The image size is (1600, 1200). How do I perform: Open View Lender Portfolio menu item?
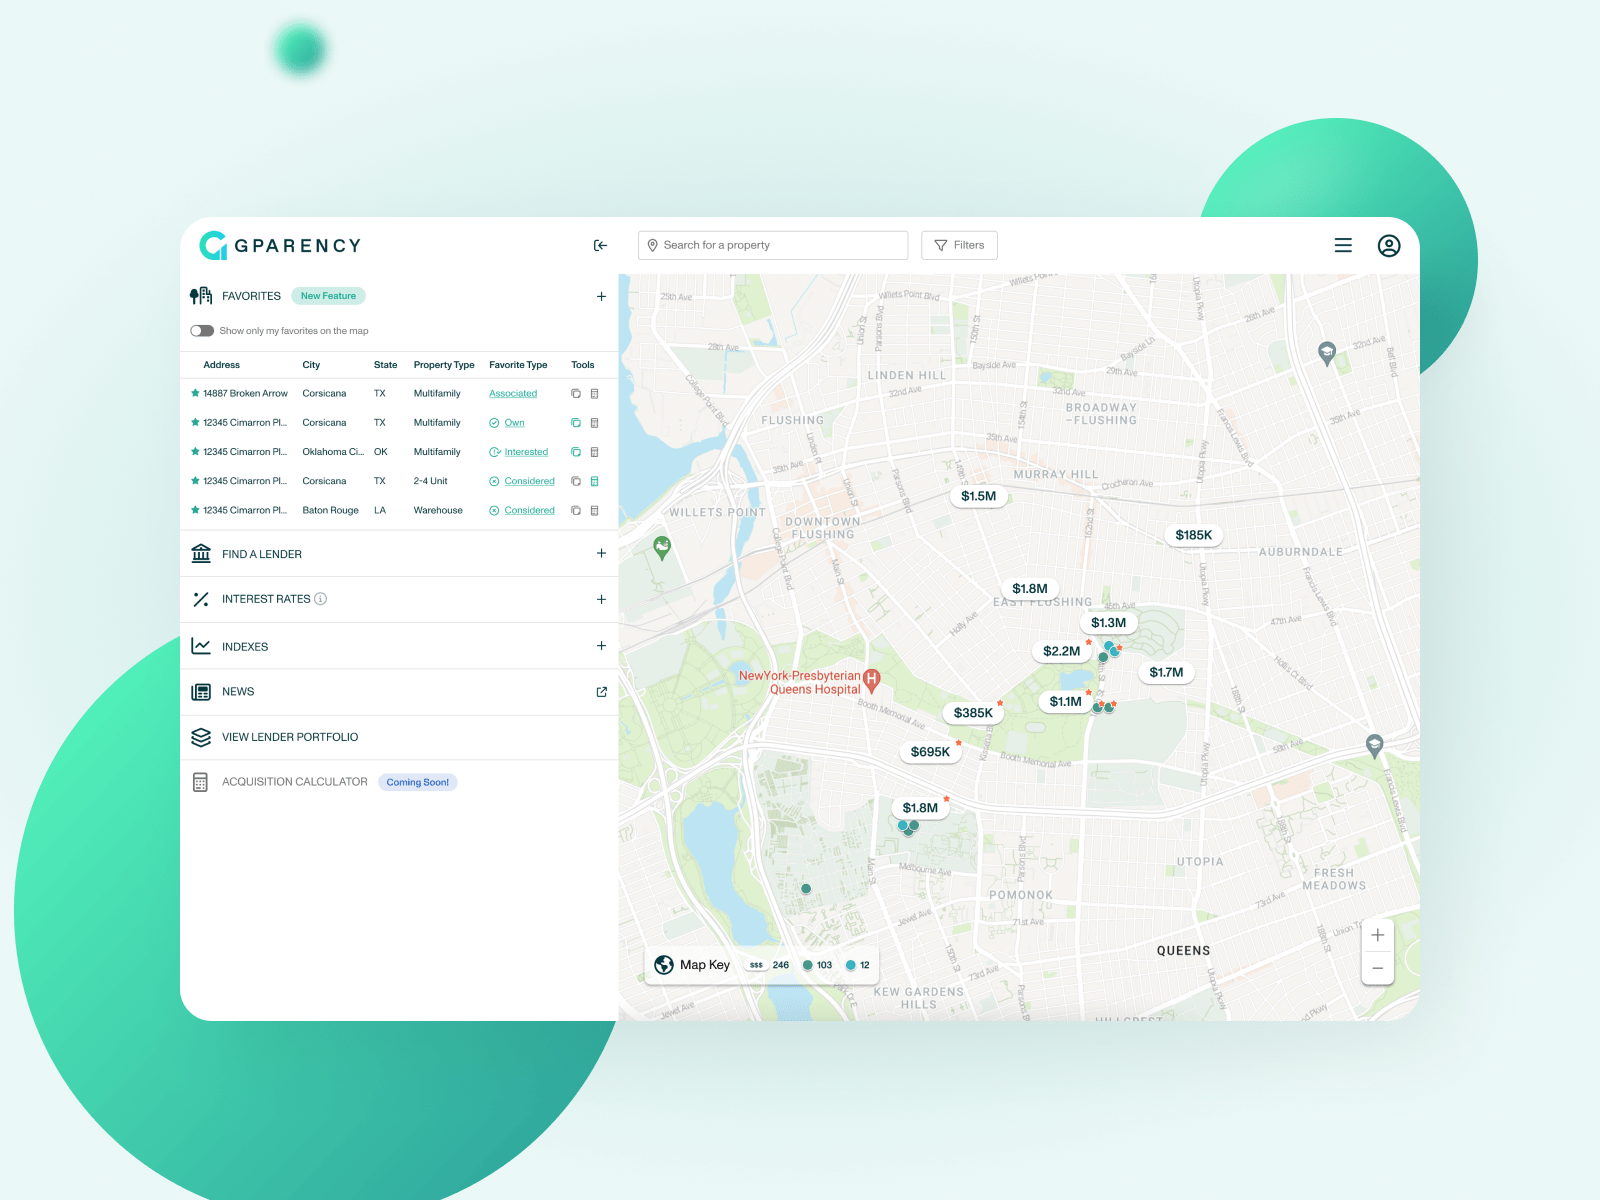point(290,738)
